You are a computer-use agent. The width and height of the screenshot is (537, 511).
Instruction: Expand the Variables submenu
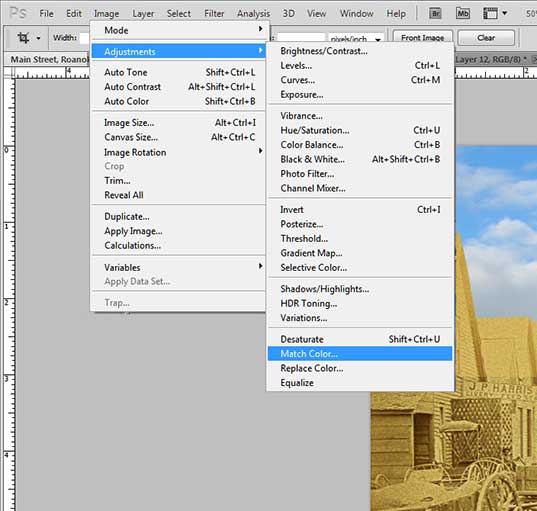click(178, 267)
